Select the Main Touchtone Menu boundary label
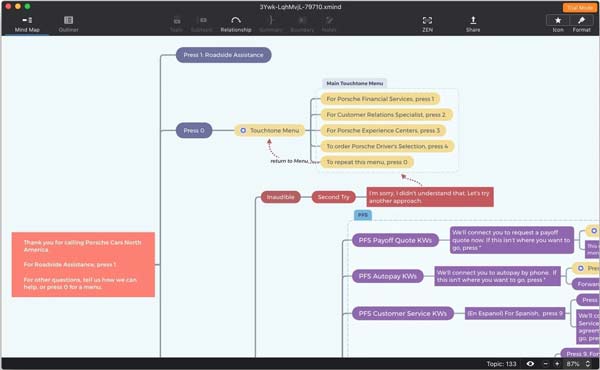 (354, 83)
